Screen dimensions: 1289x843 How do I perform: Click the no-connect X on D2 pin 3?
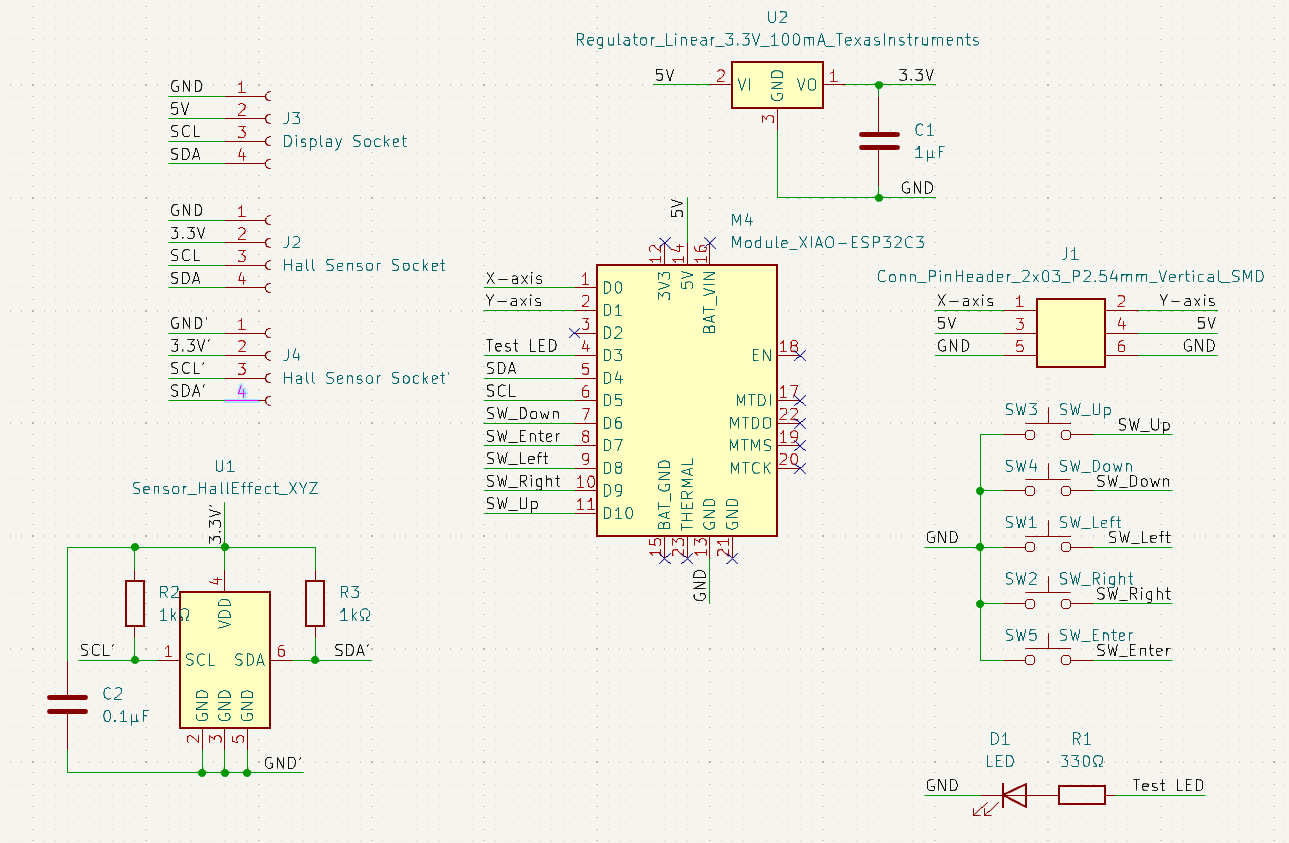point(574,332)
